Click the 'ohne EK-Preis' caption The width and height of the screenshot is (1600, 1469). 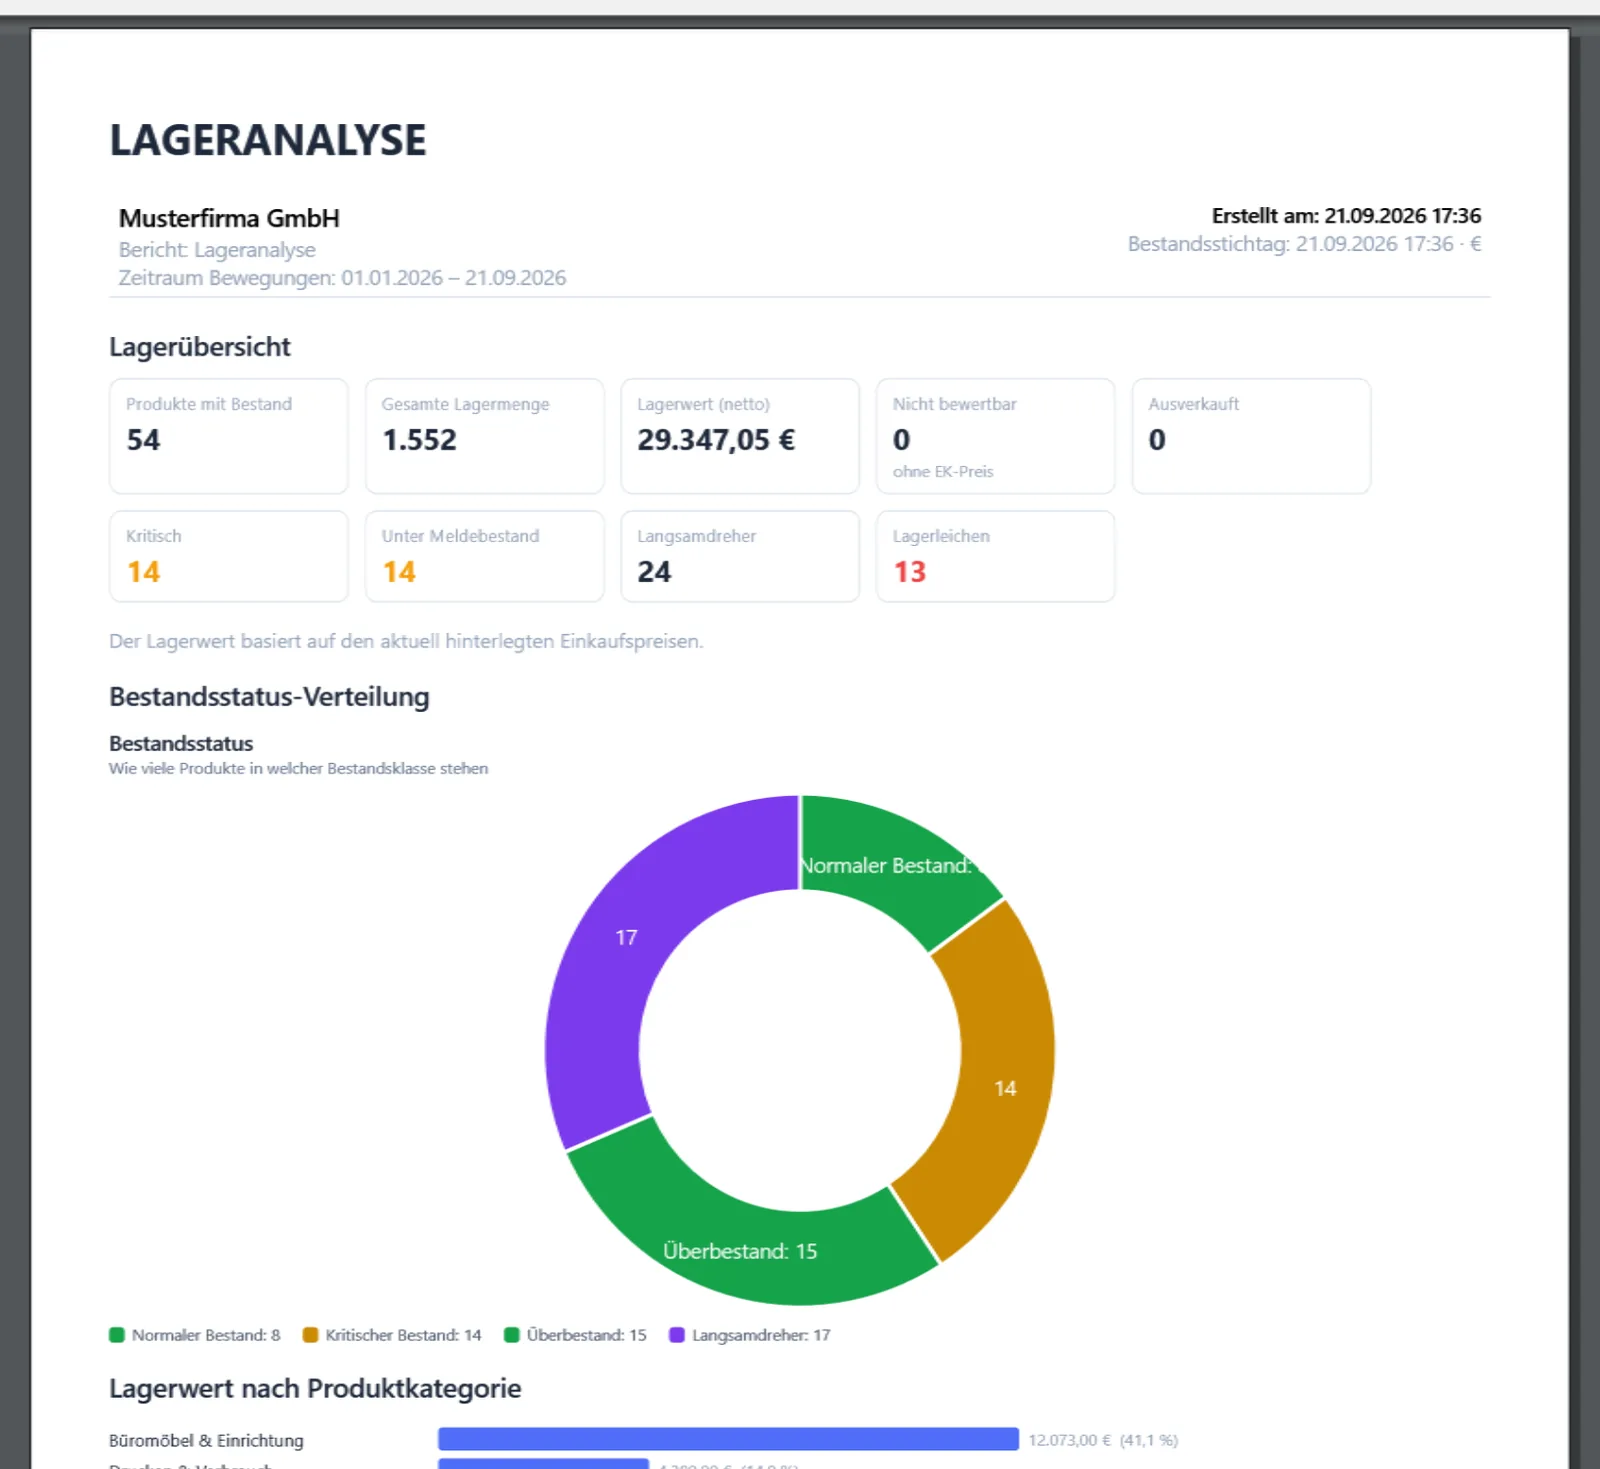(x=943, y=471)
